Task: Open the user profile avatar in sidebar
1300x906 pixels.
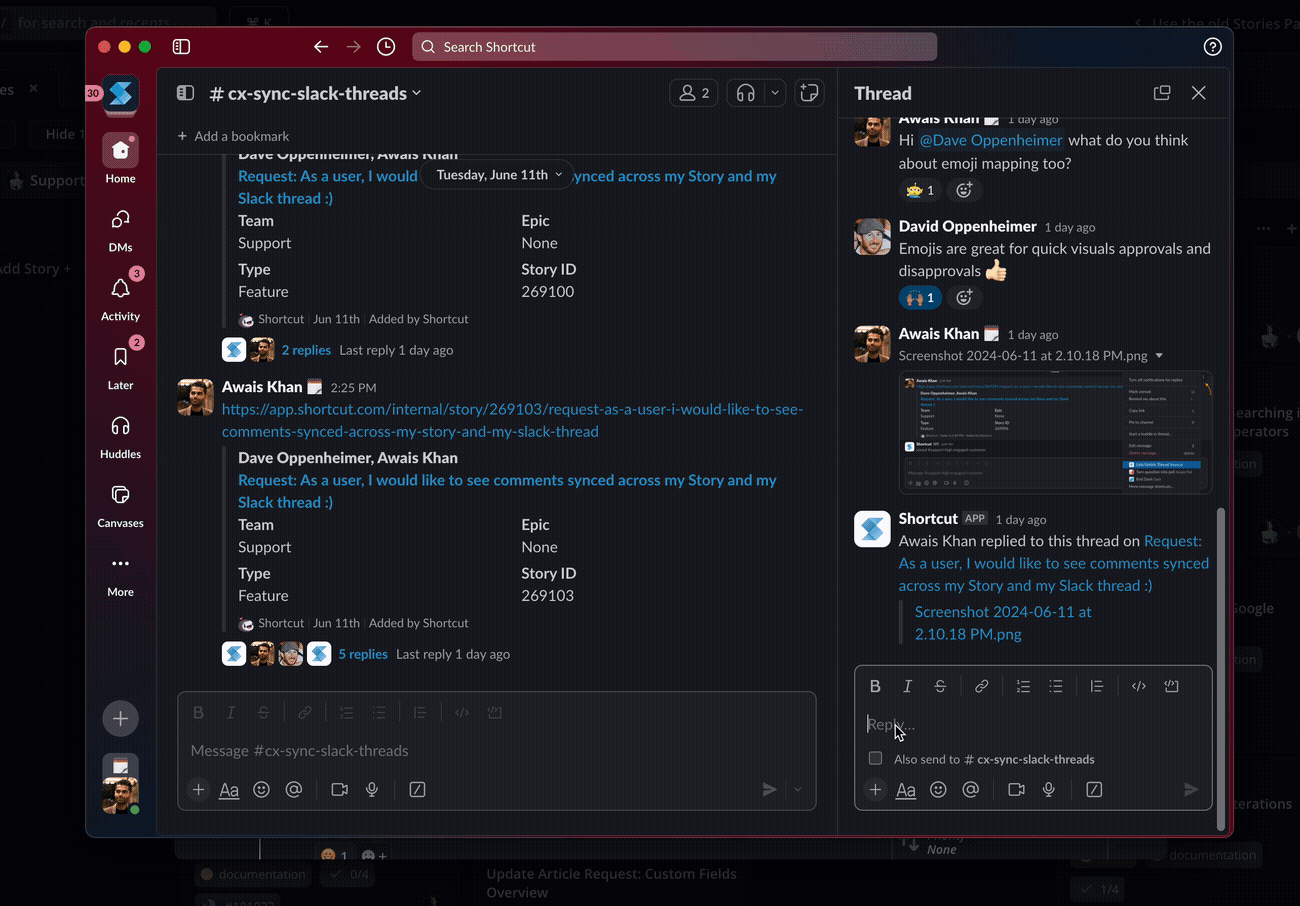Action: click(120, 796)
